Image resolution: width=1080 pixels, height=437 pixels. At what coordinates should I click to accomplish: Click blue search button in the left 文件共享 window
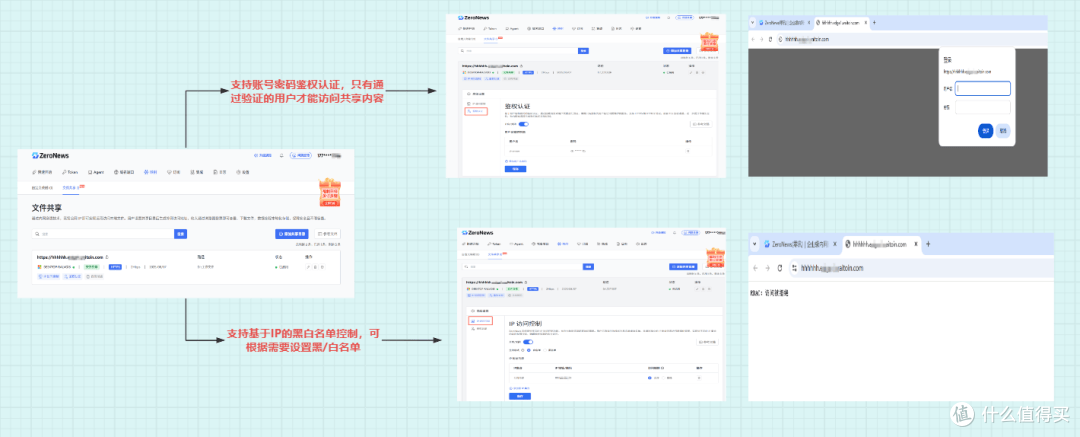click(x=180, y=234)
